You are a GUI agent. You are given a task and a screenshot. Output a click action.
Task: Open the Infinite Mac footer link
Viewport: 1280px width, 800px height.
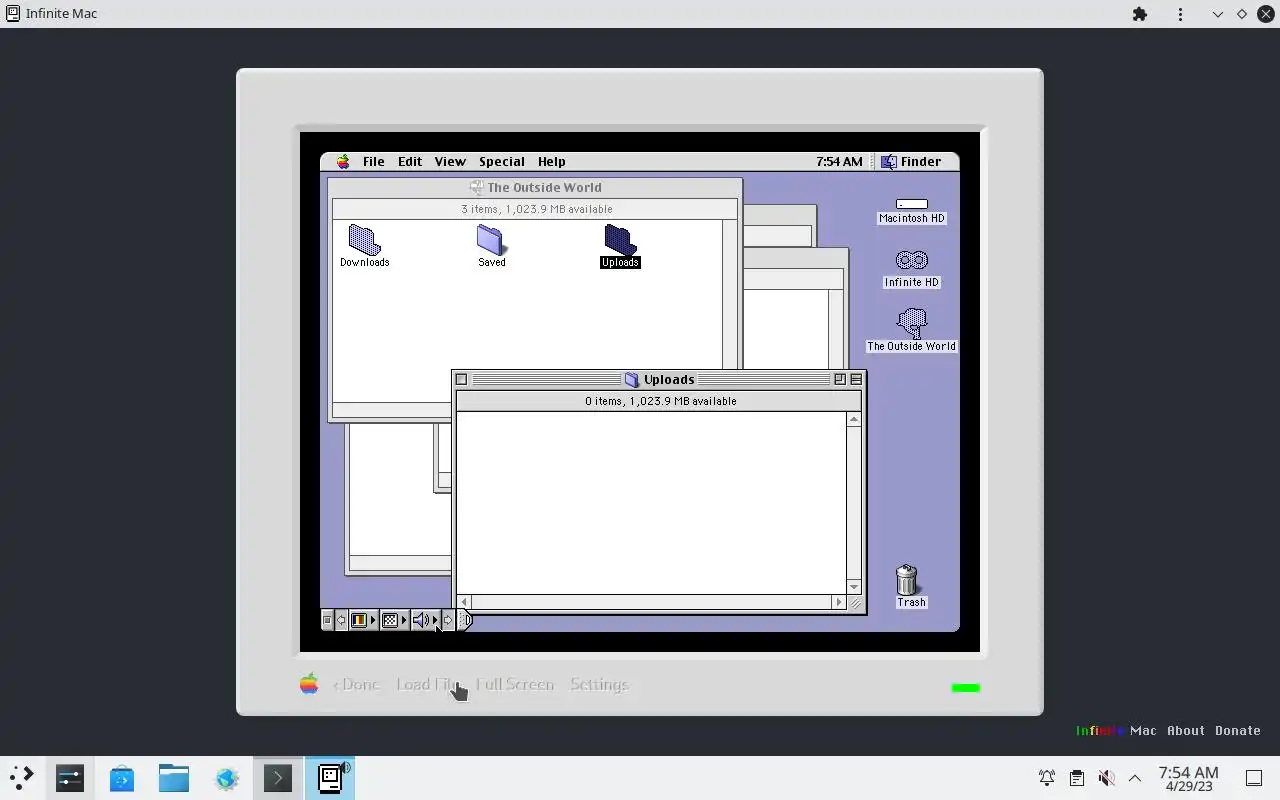coord(1116,730)
